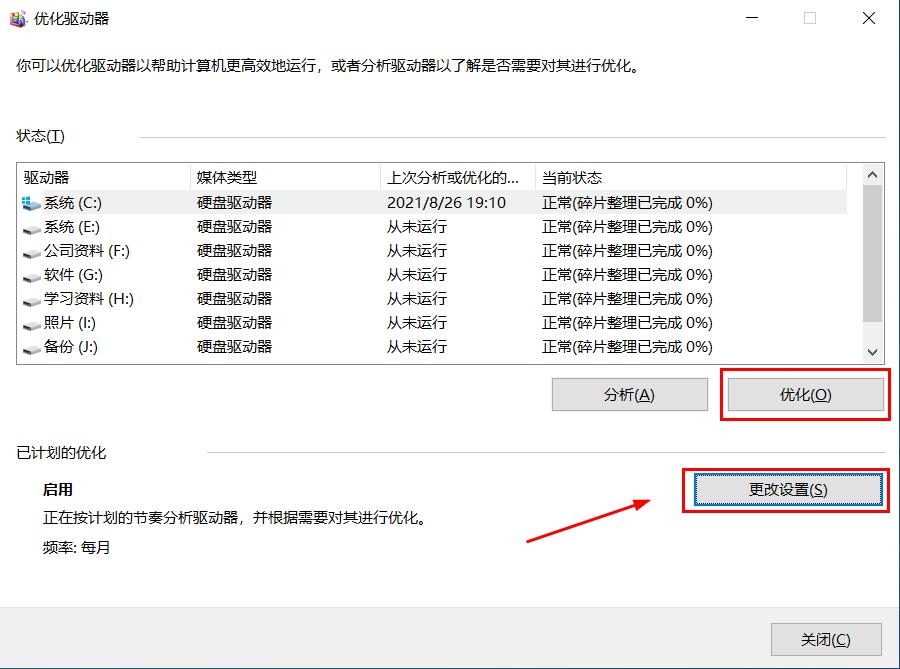Select the 备份 (J:) drive name

[71, 347]
